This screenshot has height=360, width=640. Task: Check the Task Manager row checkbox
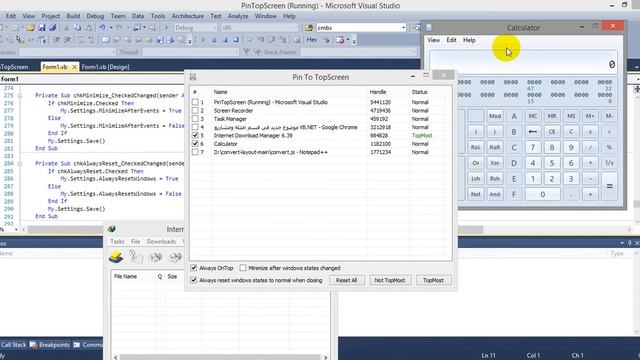click(x=195, y=119)
